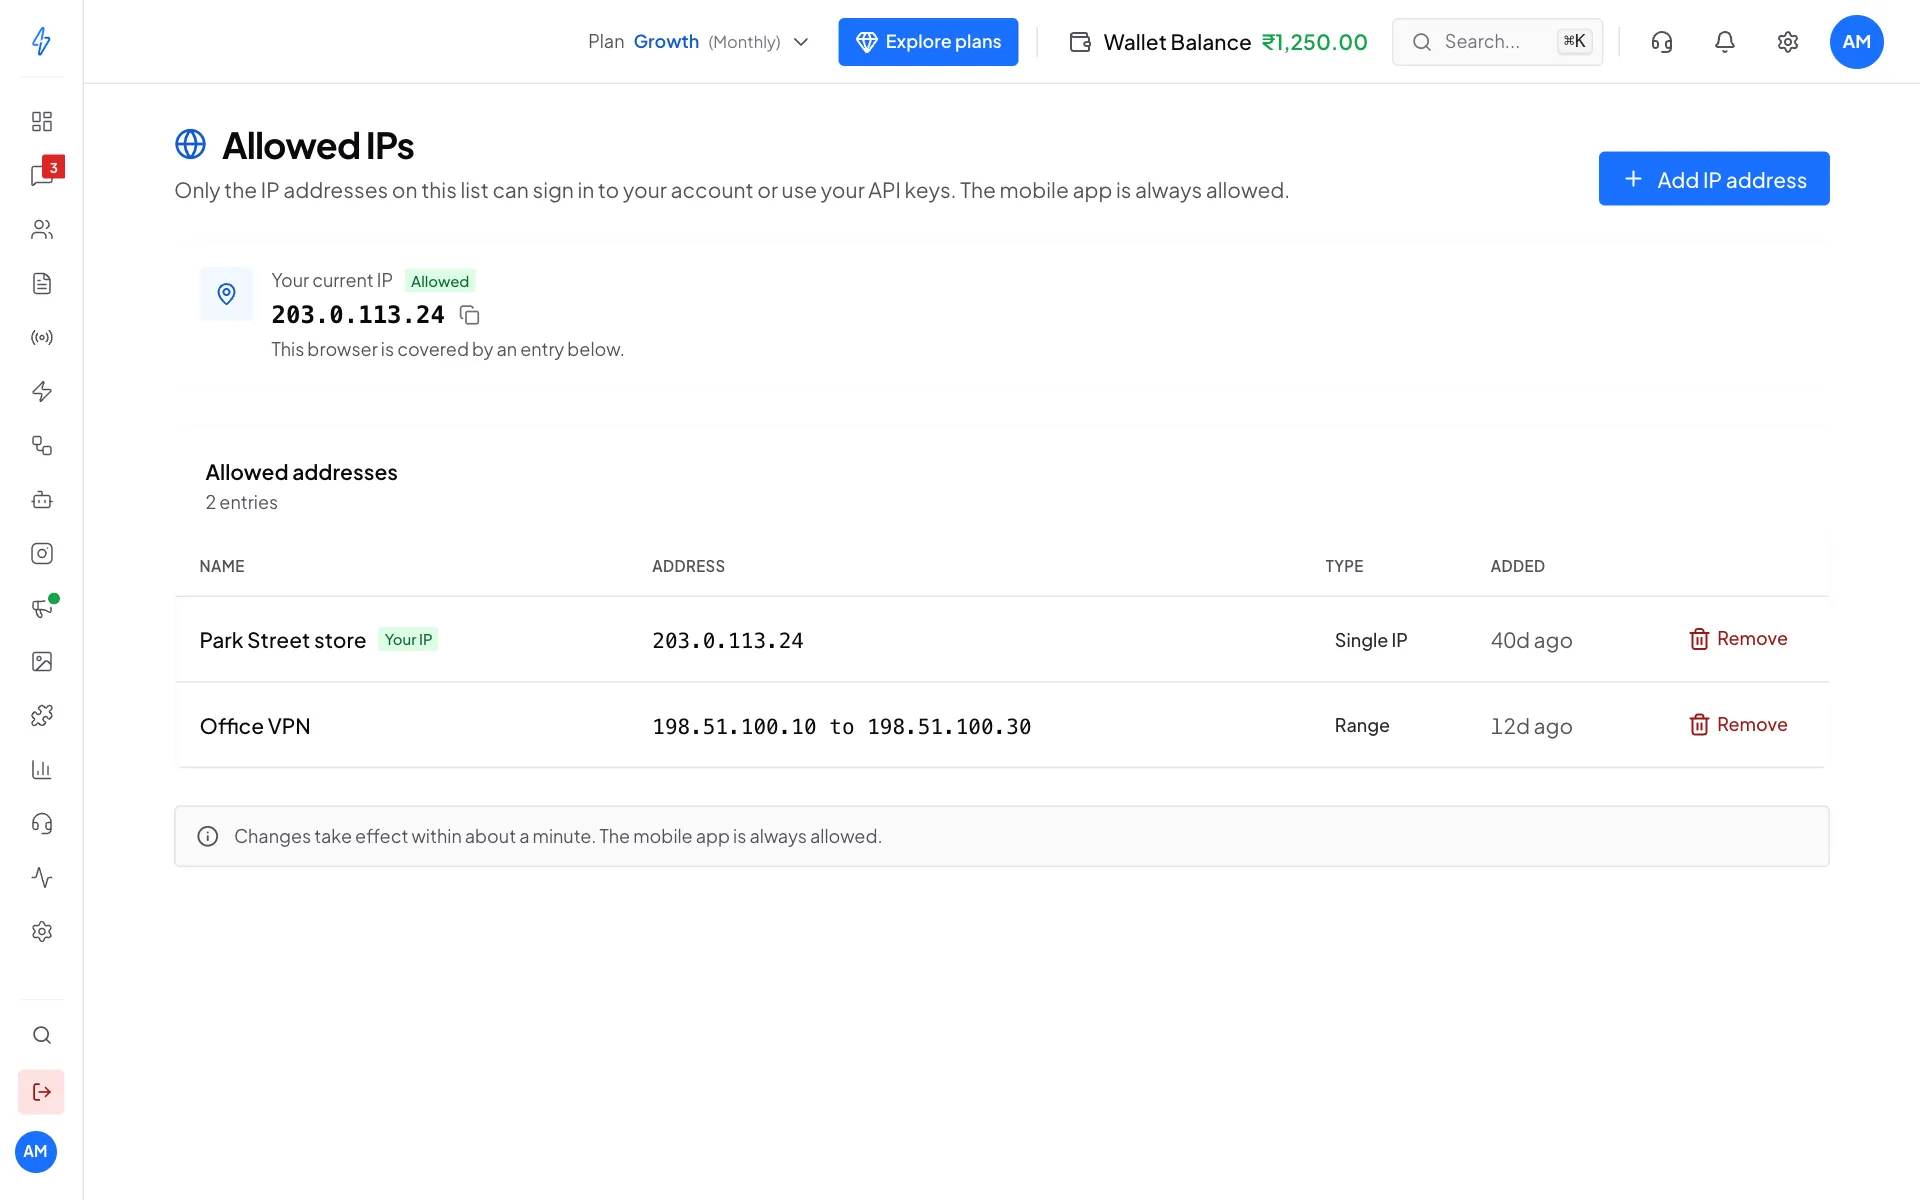This screenshot has width=1920, height=1200.
Task: Open the Instagram icon in sidebar
Action: (x=41, y=554)
